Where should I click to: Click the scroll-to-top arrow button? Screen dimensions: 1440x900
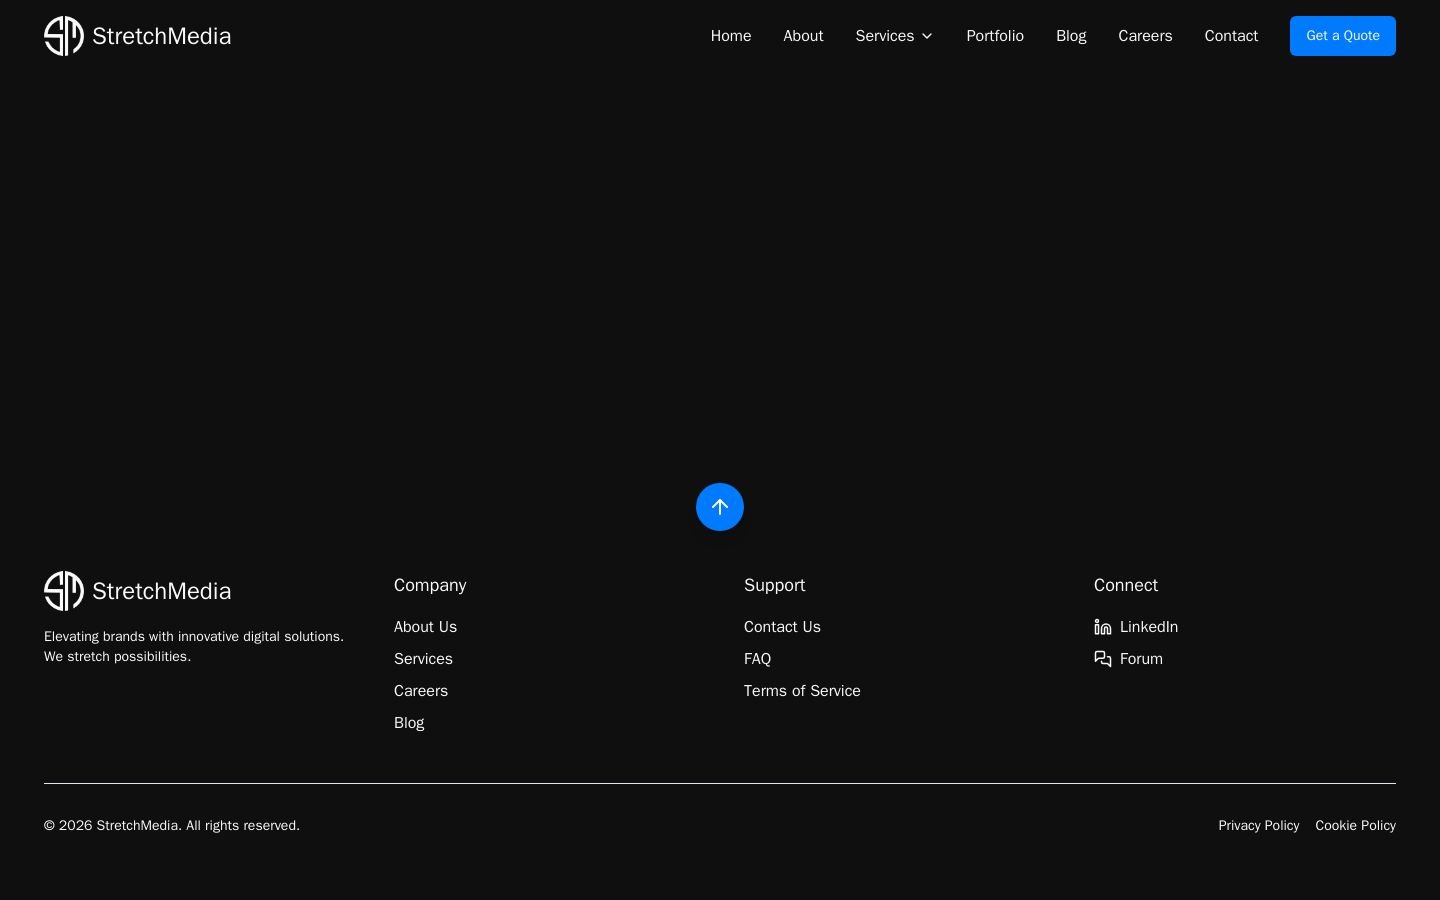coord(720,507)
